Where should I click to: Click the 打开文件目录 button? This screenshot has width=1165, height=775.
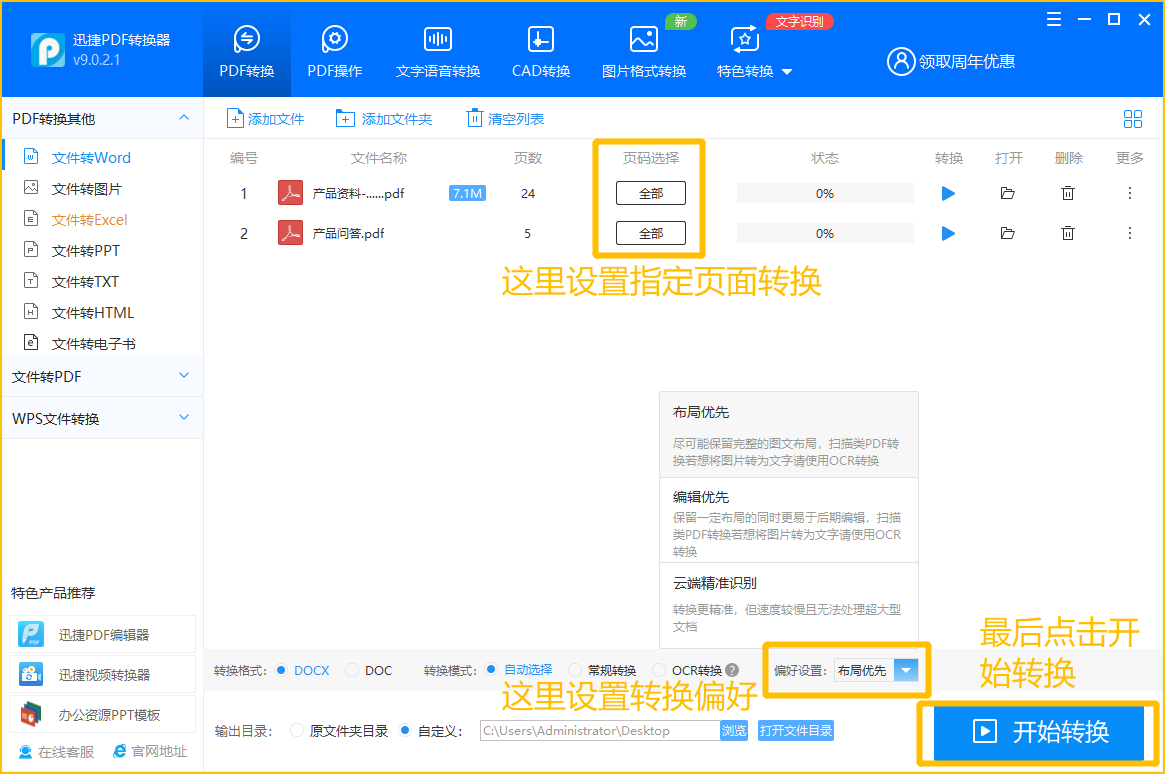click(796, 730)
